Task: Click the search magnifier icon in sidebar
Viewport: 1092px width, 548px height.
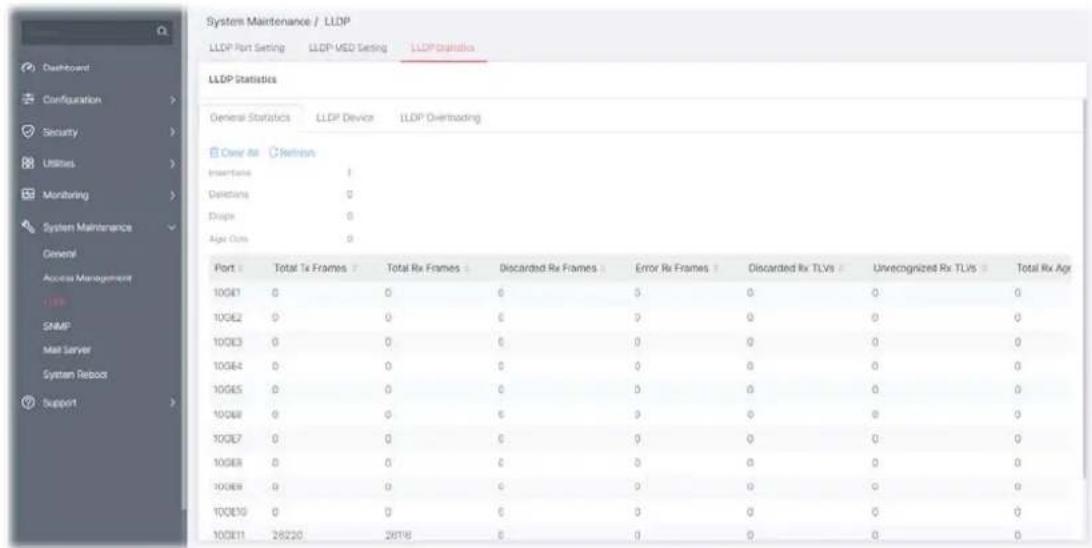Action: (x=162, y=31)
